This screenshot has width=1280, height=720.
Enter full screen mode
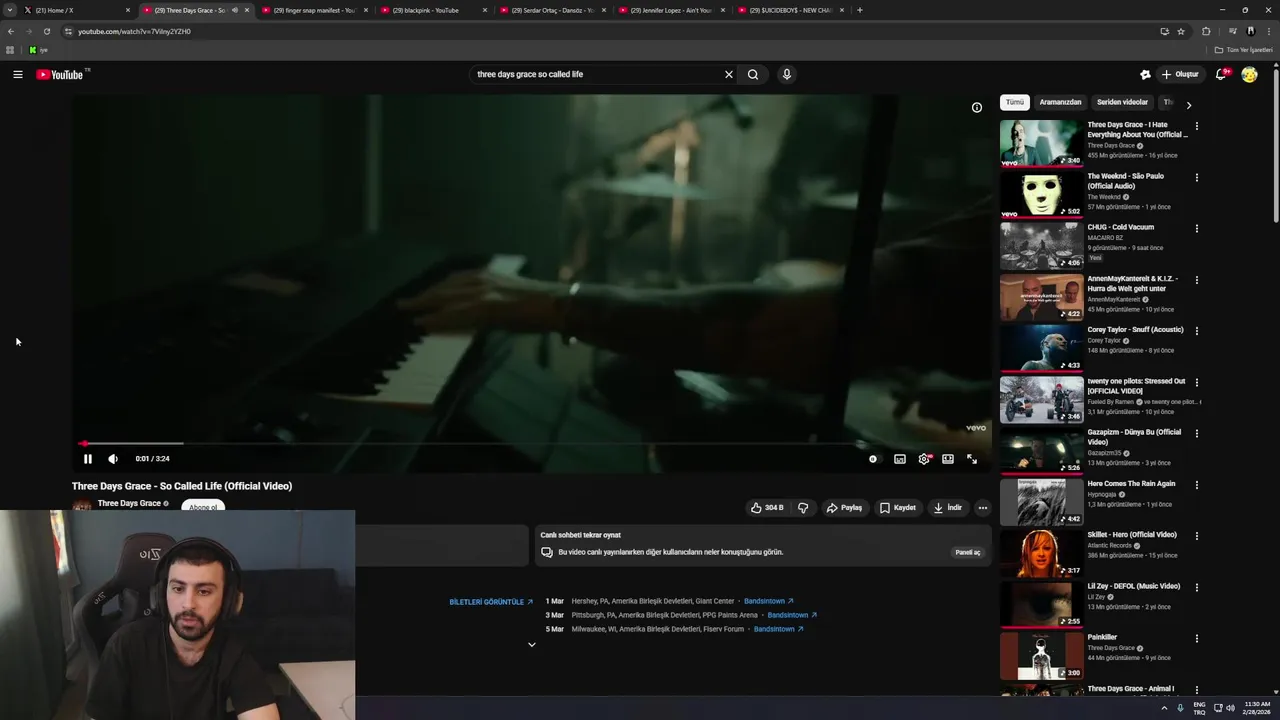pyautogui.click(x=972, y=459)
